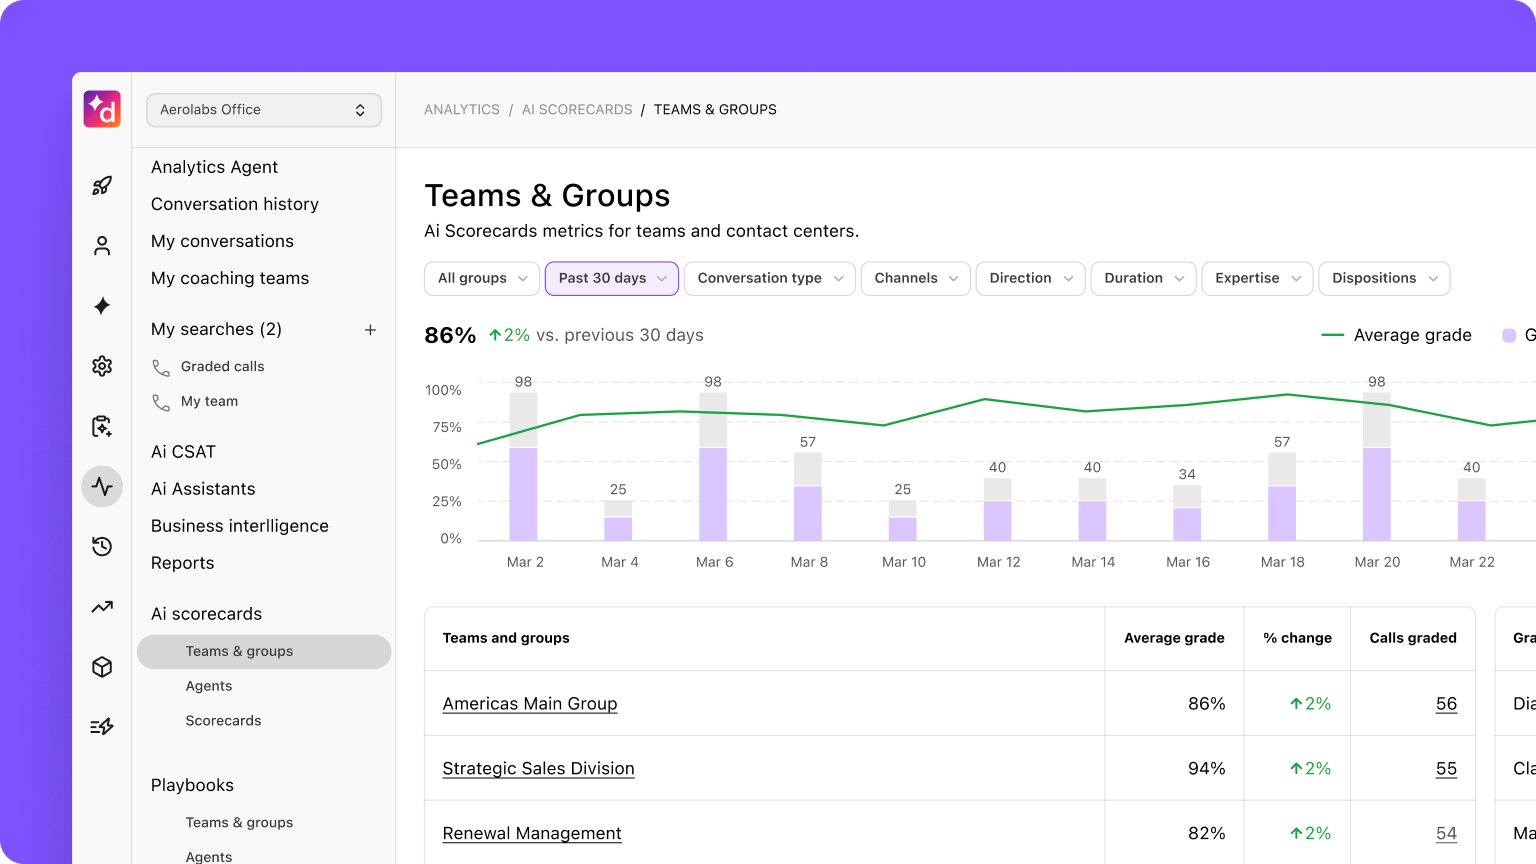Open the 56 calls graded link

point(1446,704)
